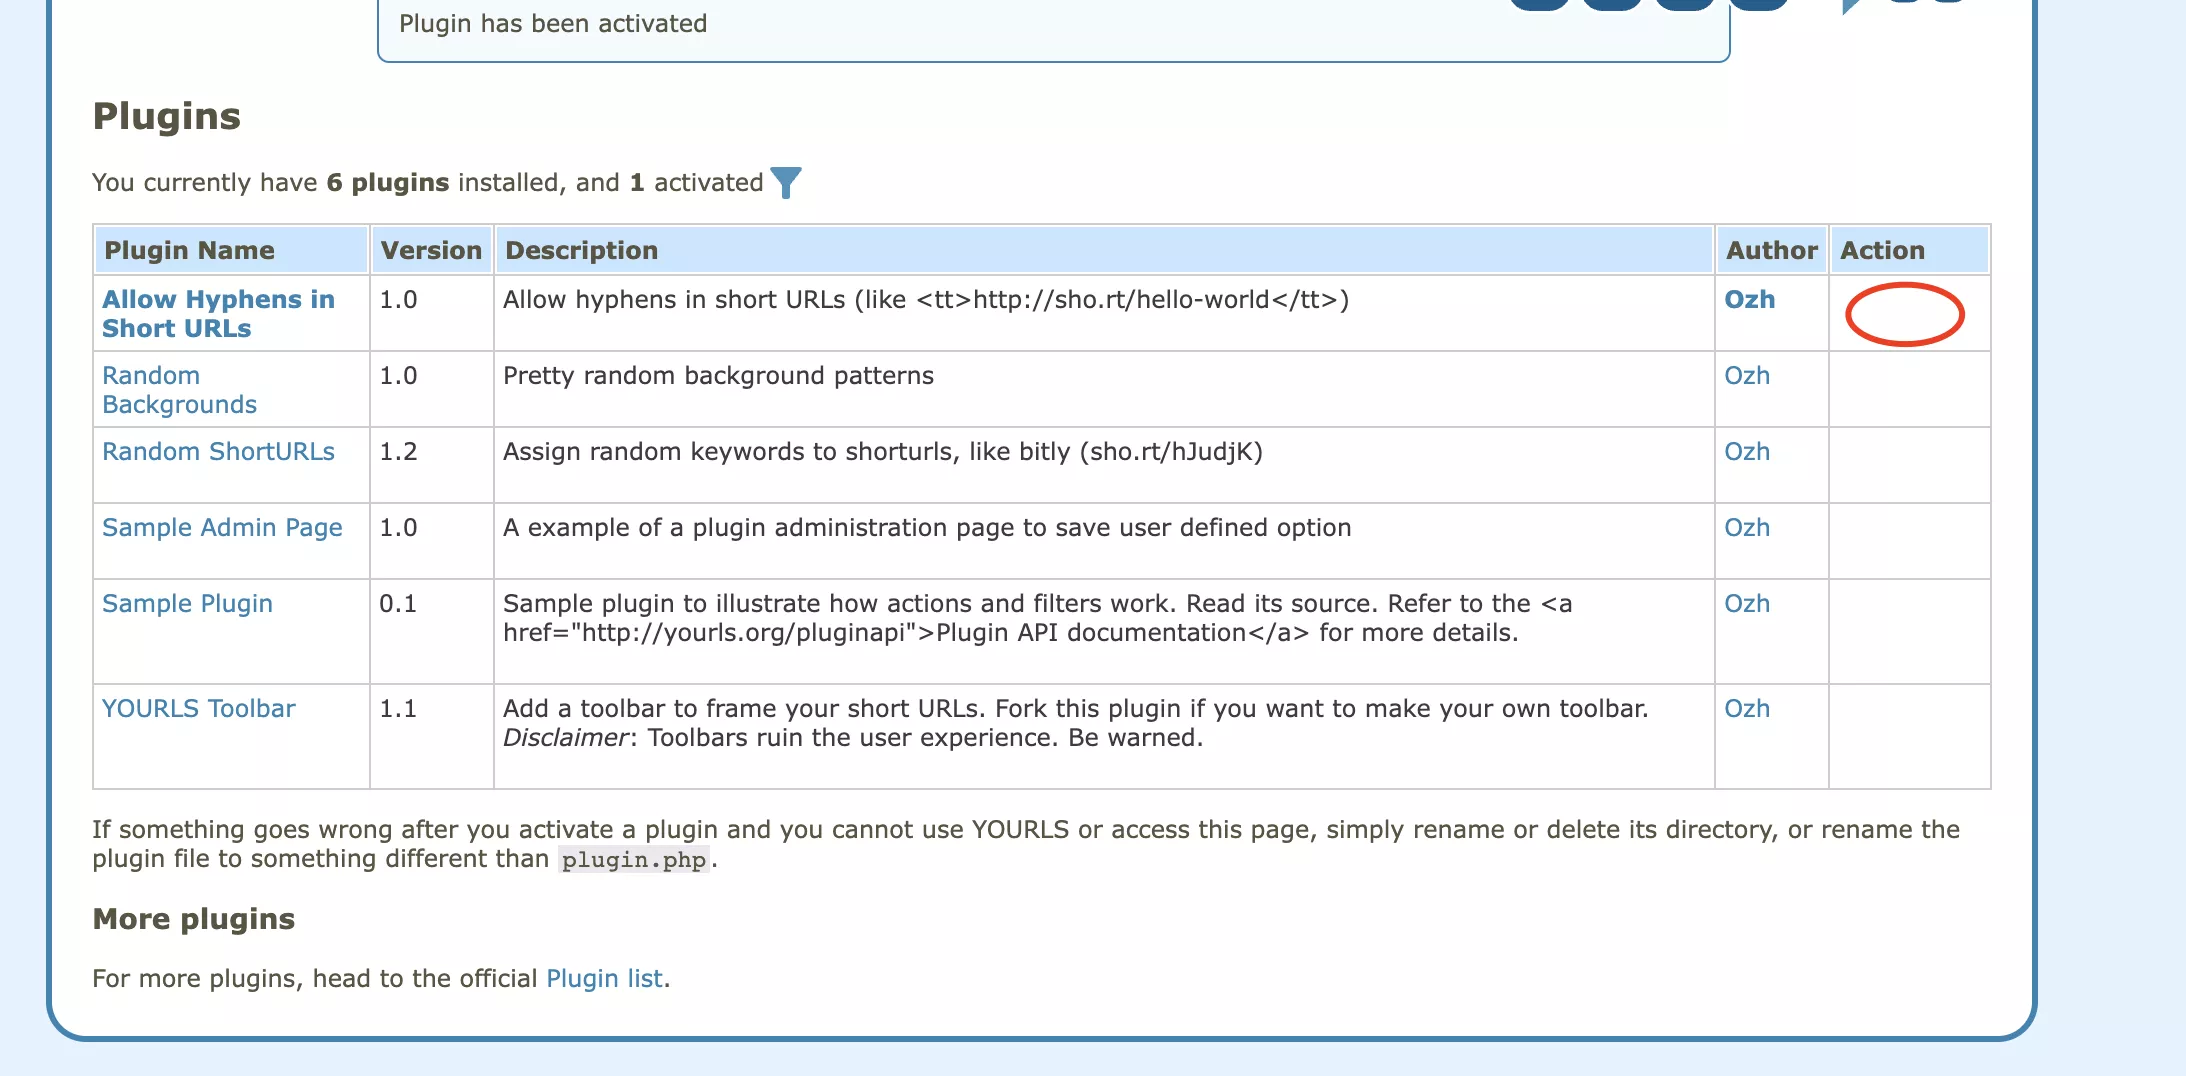The height and width of the screenshot is (1076, 2186).
Task: Open the Sample Plugin link
Action: tap(187, 604)
